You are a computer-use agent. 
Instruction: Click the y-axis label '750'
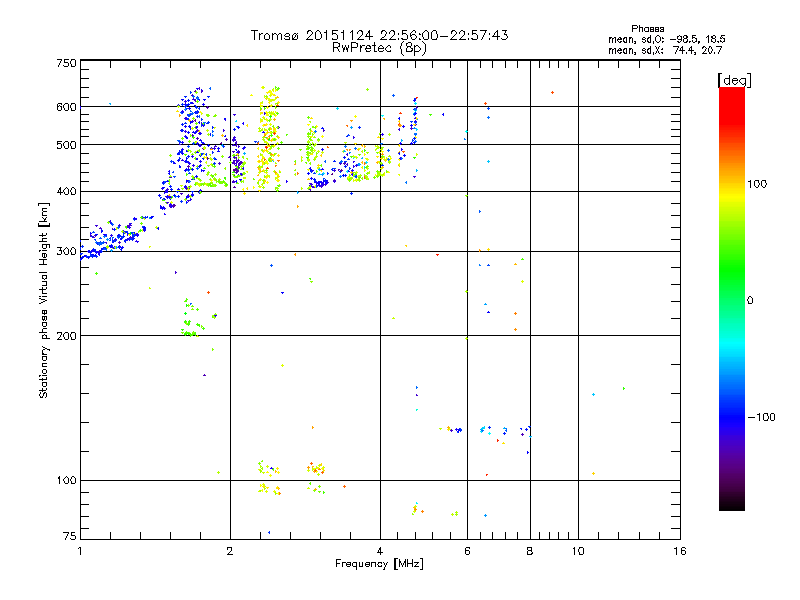click(x=67, y=63)
